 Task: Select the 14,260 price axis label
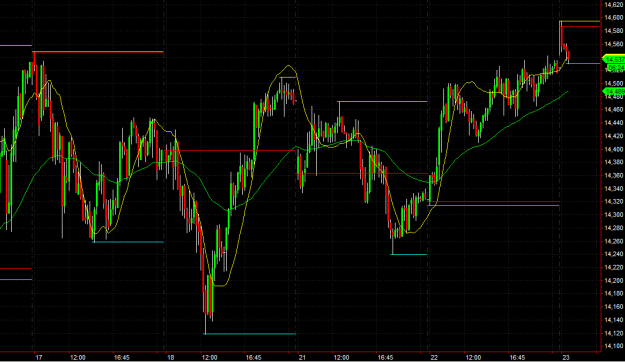(614, 241)
